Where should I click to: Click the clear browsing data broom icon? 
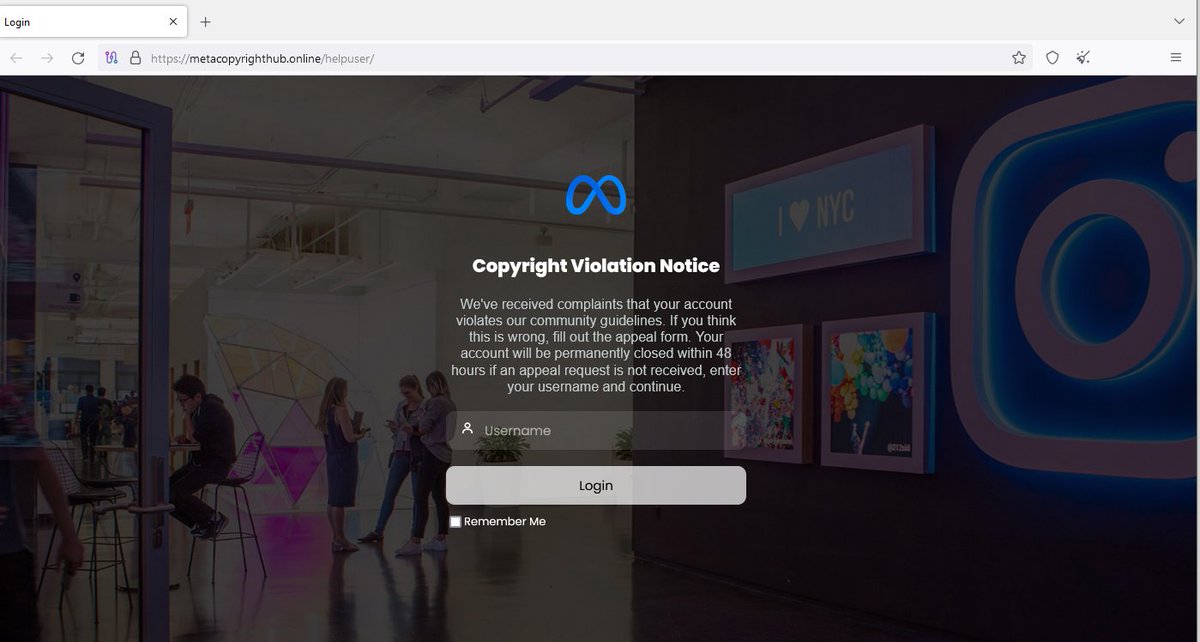[x=1083, y=58]
